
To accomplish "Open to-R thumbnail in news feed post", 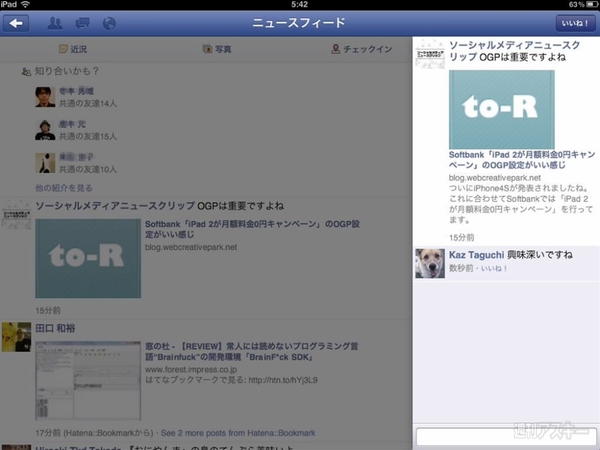I will point(88,258).
